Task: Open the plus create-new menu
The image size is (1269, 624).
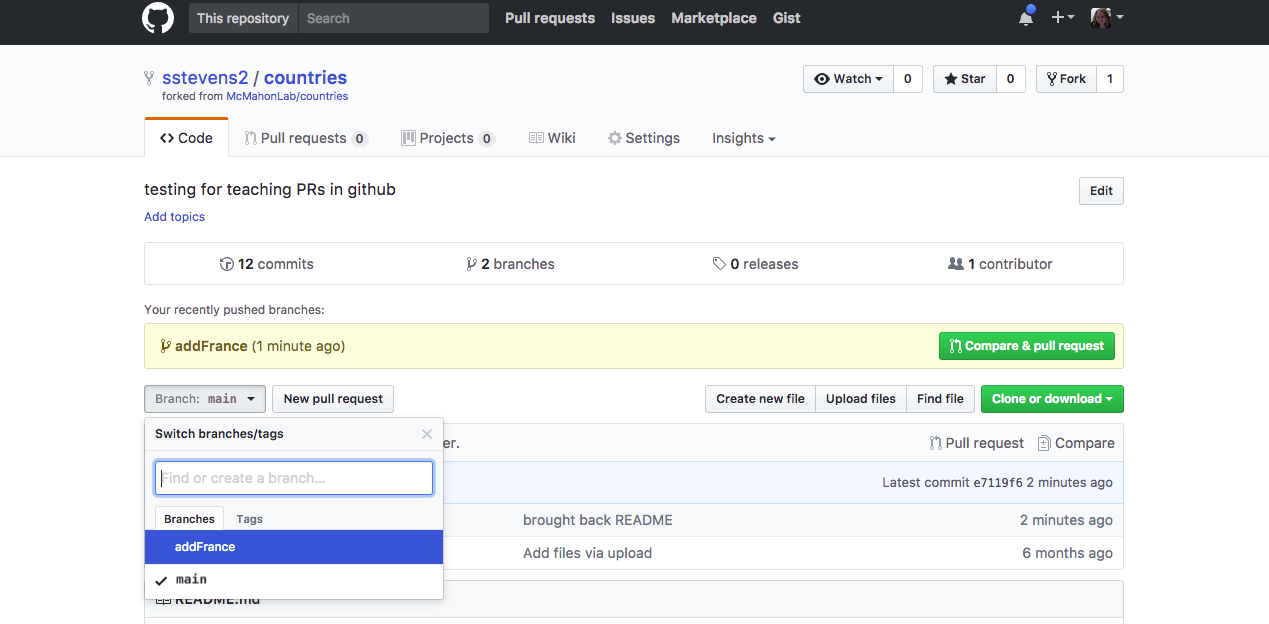Action: 1062,18
